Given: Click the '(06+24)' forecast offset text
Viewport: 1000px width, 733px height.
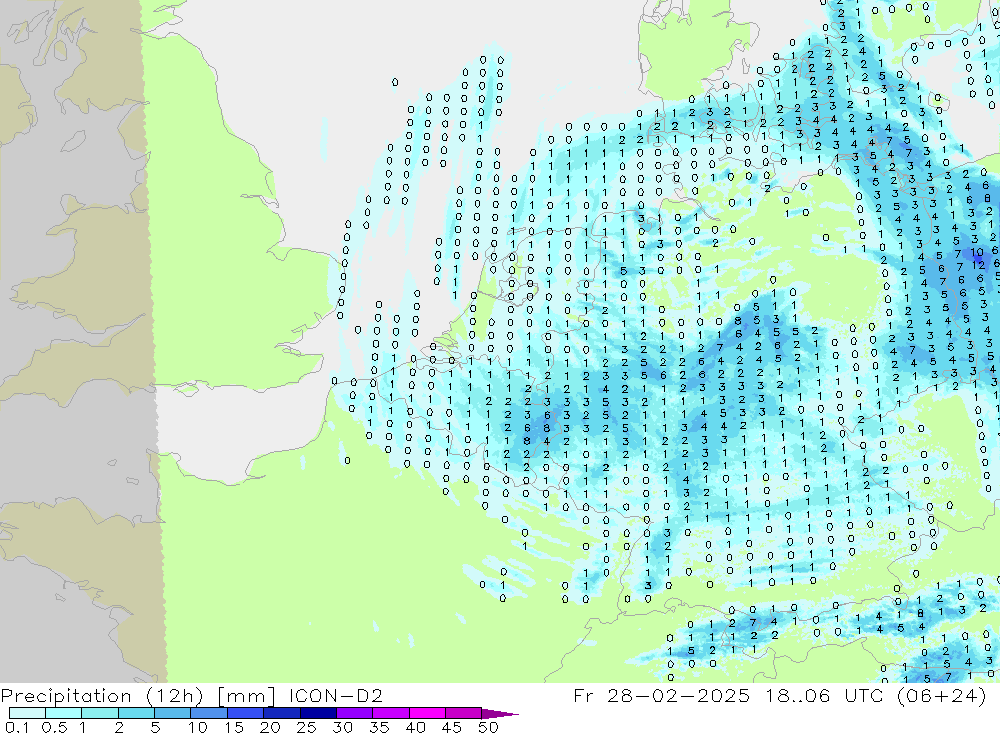Looking at the screenshot, I should coord(941,695).
